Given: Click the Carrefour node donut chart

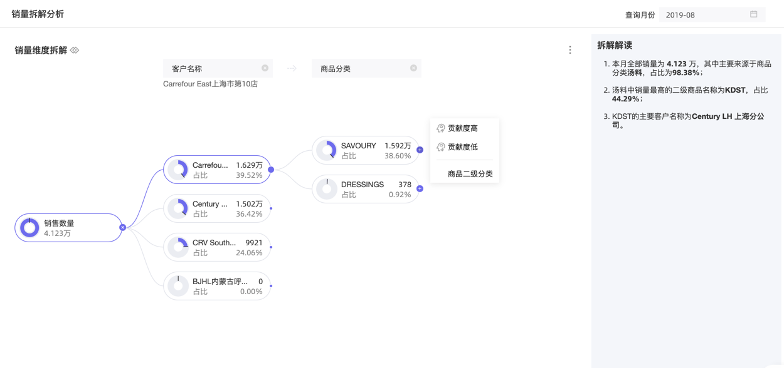Looking at the screenshot, I should (x=178, y=170).
